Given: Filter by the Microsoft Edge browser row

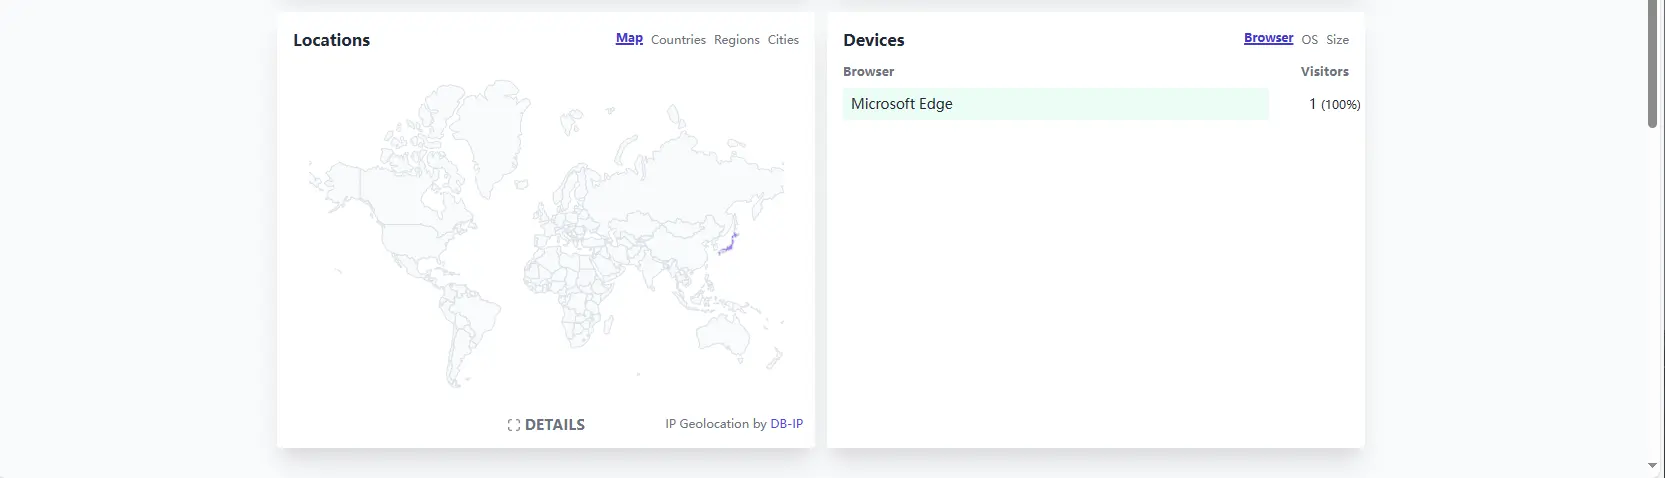Looking at the screenshot, I should tap(1055, 104).
